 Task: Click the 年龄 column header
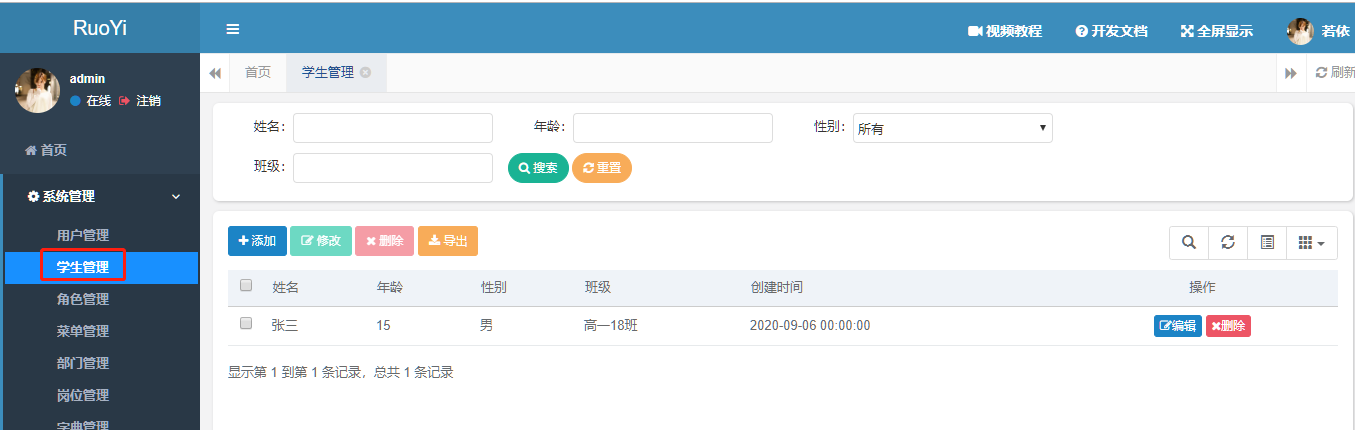pyautogui.click(x=390, y=287)
